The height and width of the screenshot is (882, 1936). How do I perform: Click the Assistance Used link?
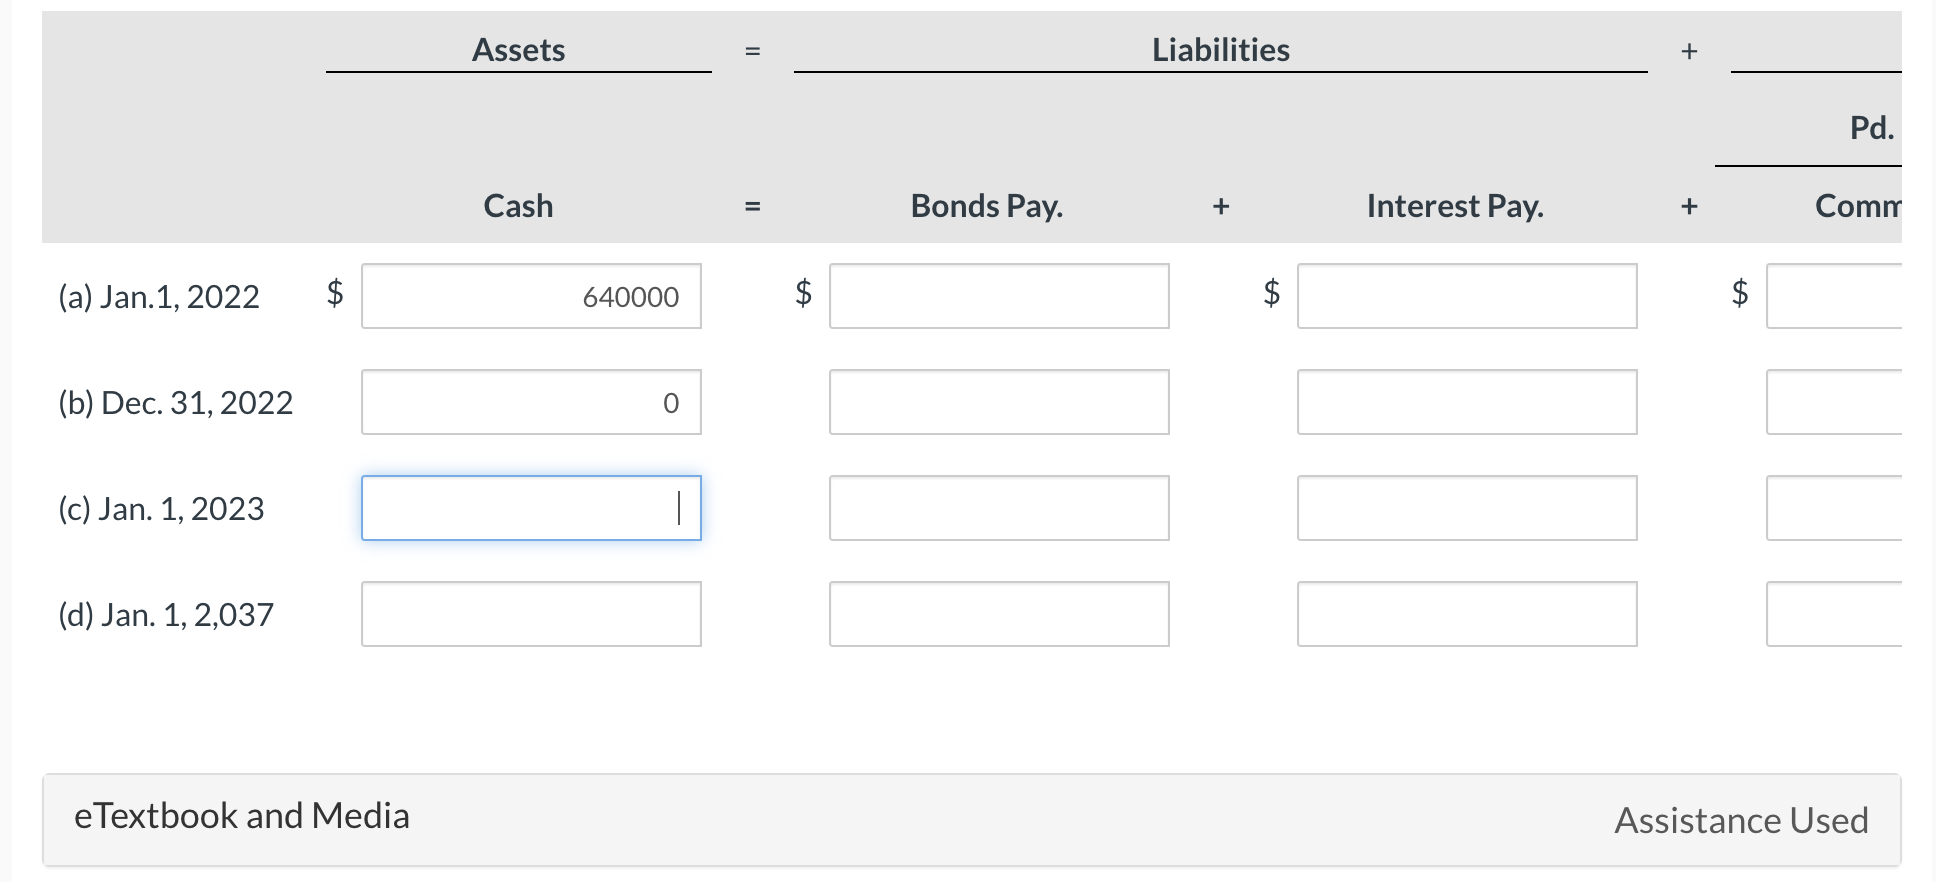click(1741, 820)
